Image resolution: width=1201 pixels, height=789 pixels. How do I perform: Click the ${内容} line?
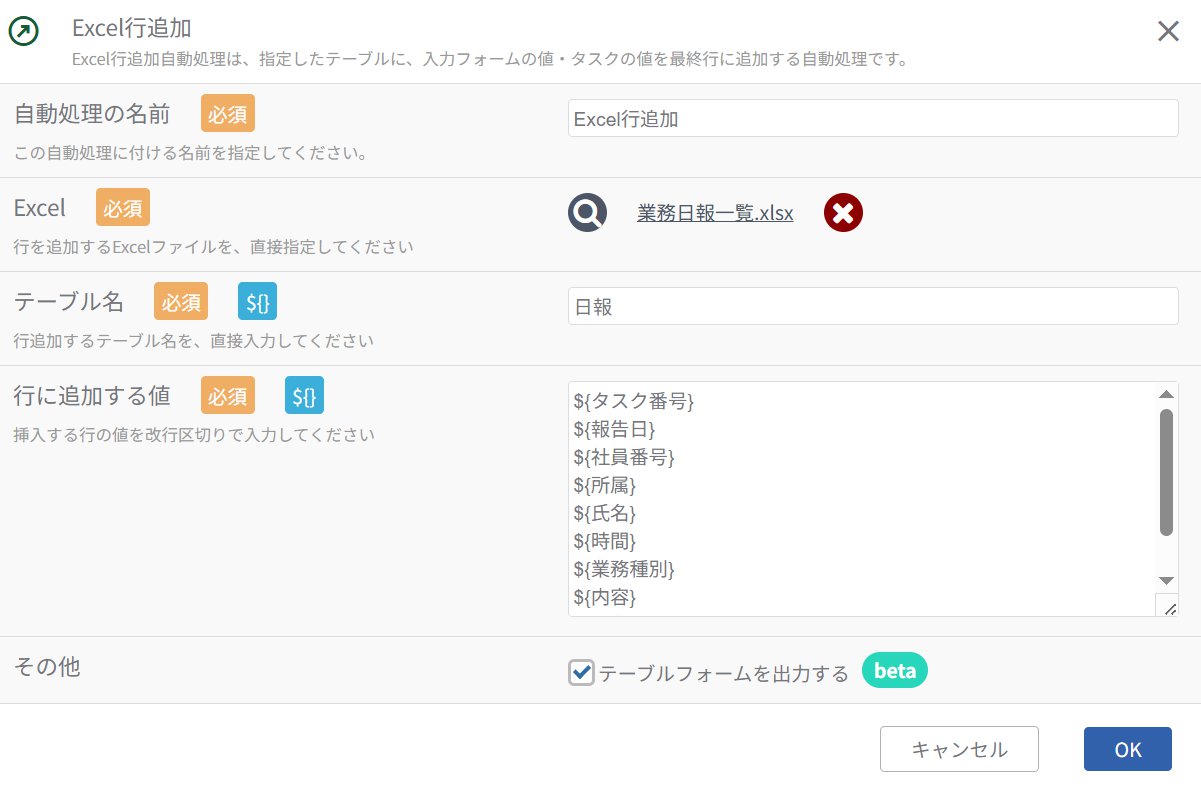605,597
